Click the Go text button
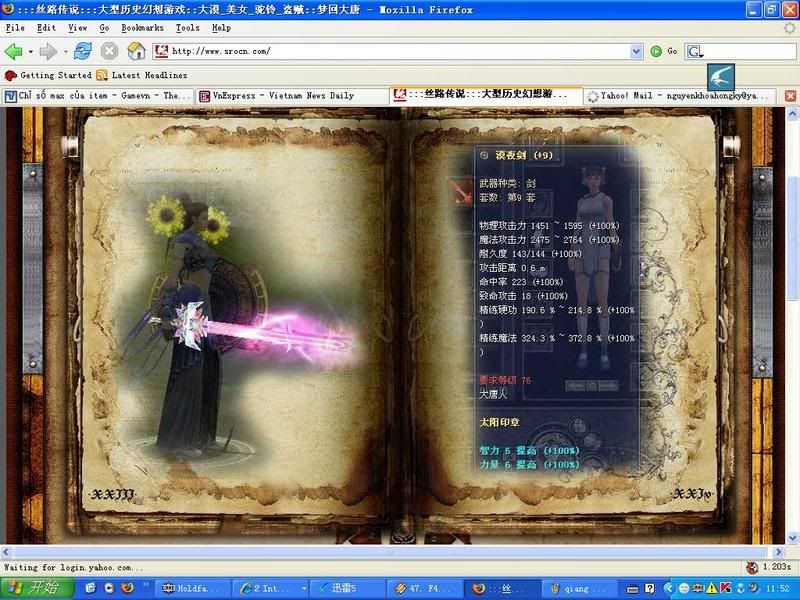The image size is (800, 600). coord(672,51)
